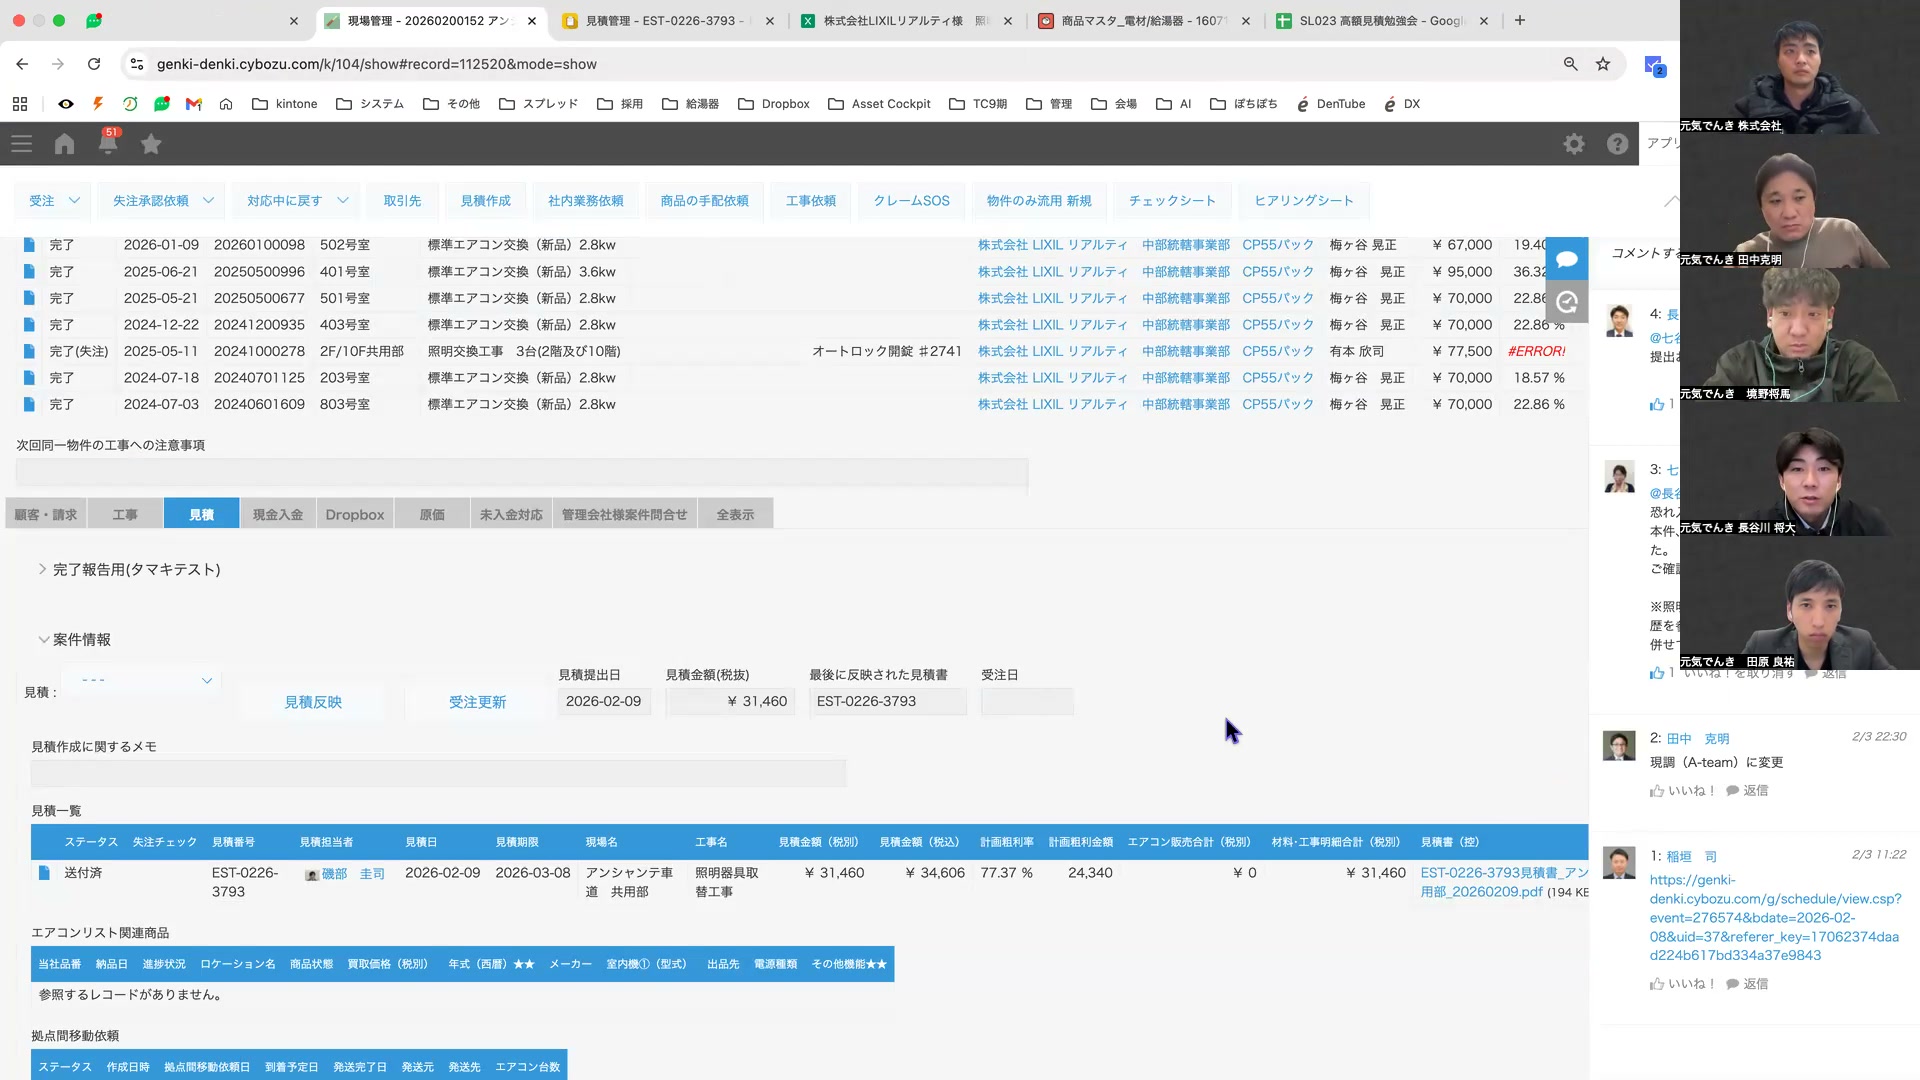Click the 工事依頼 button

pyautogui.click(x=811, y=201)
